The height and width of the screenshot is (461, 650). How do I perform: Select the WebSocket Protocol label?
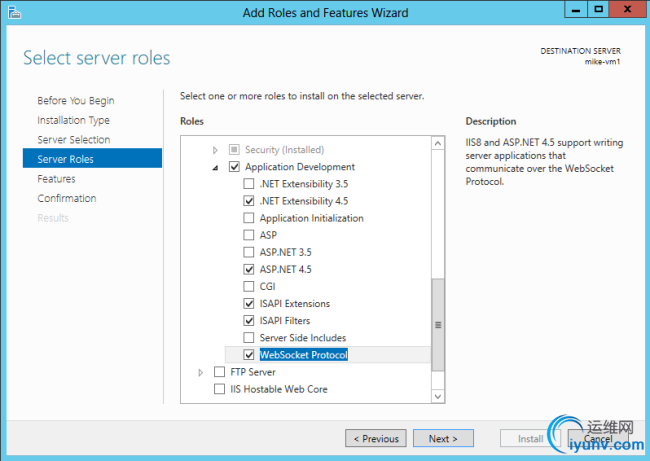pyautogui.click(x=304, y=355)
